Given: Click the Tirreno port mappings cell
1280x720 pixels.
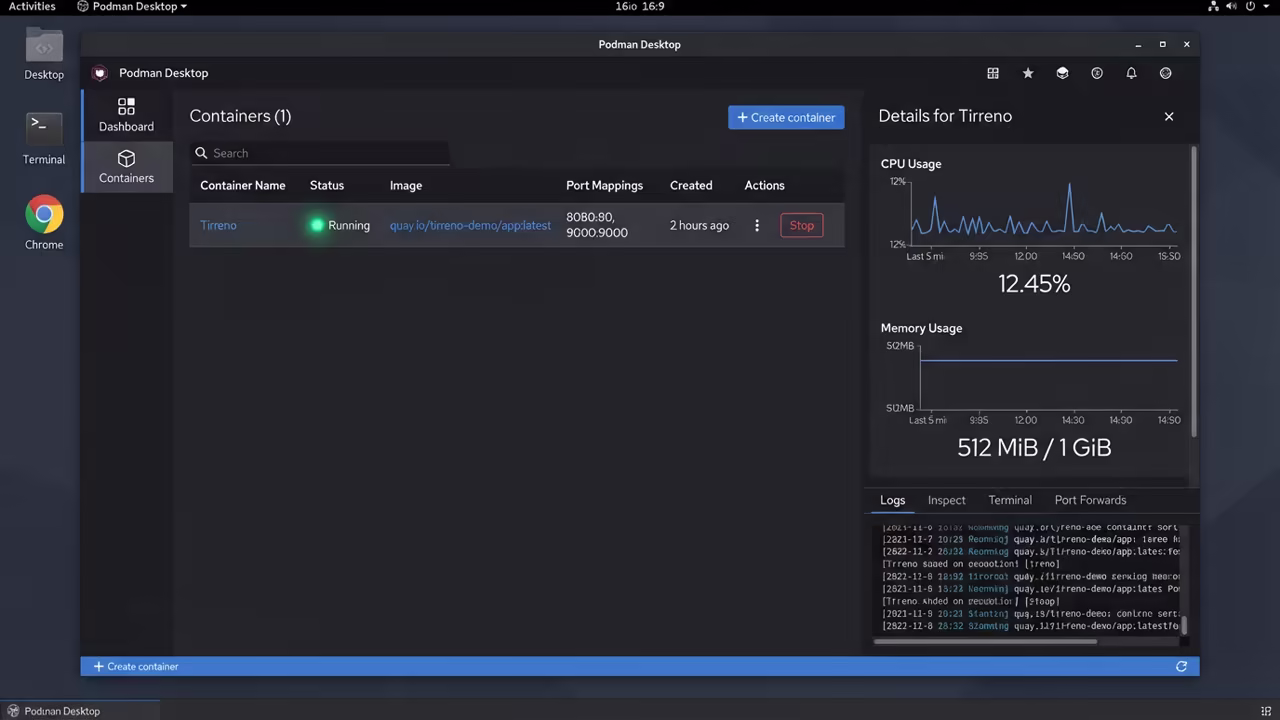Looking at the screenshot, I should tap(597, 225).
